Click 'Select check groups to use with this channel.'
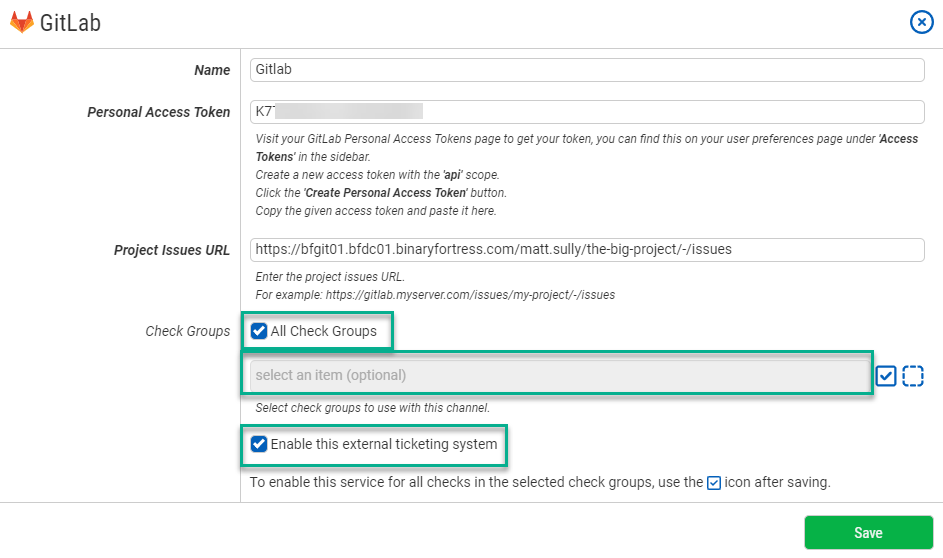Screen dimensions: 943x558 tap(373, 408)
